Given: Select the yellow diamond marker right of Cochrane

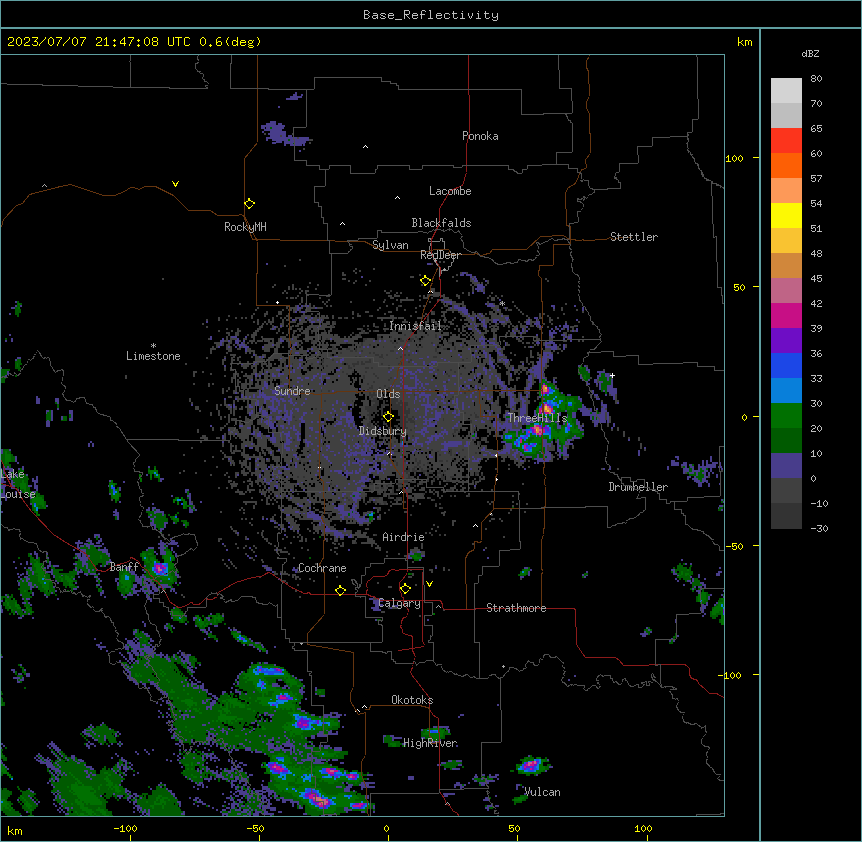Looking at the screenshot, I should point(340,590).
